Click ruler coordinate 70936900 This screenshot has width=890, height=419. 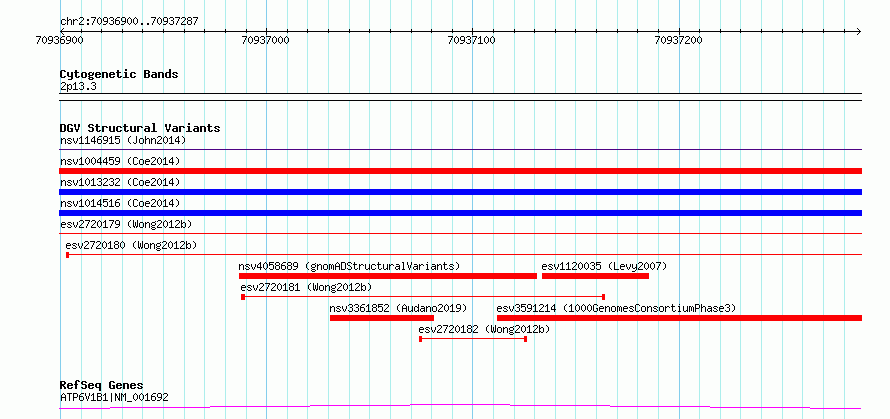click(x=59, y=40)
